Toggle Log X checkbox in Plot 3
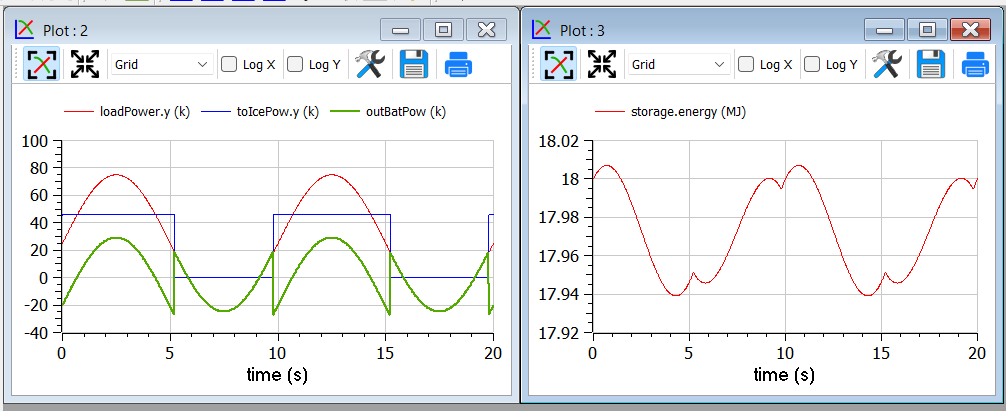The width and height of the screenshot is (1006, 411). click(x=746, y=65)
